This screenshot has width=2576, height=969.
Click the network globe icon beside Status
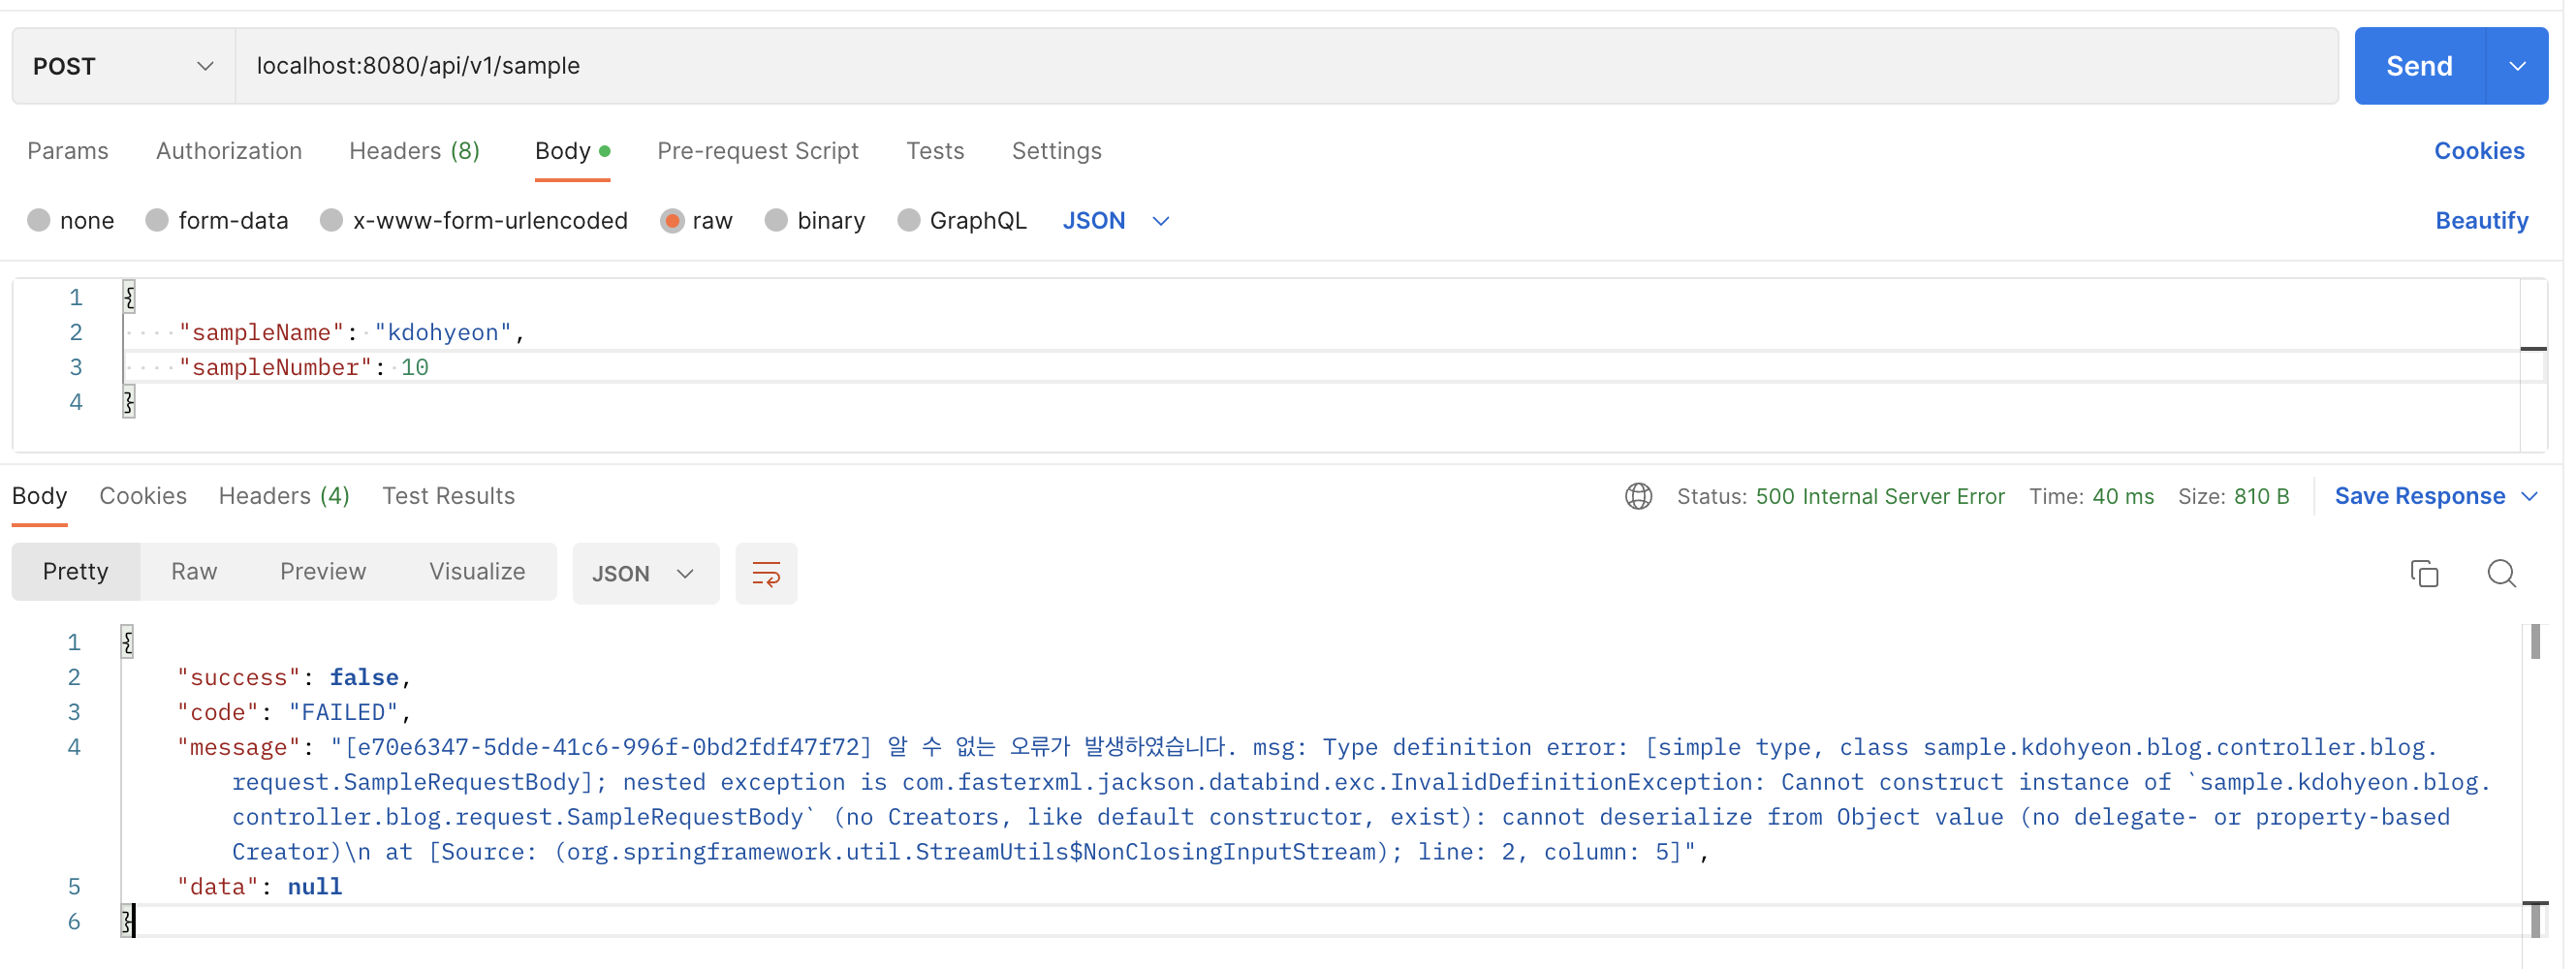[x=1638, y=496]
